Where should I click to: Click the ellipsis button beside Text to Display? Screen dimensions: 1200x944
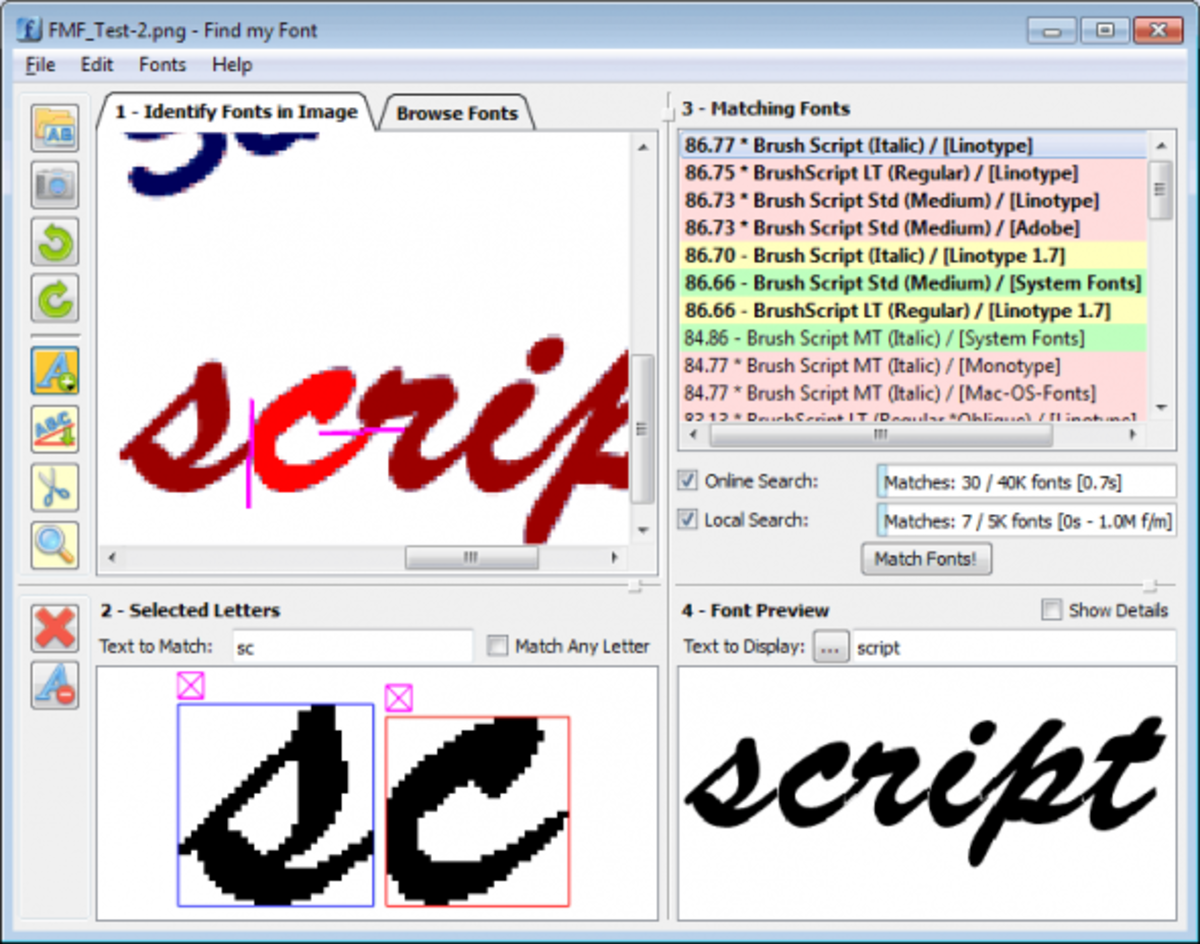point(829,647)
